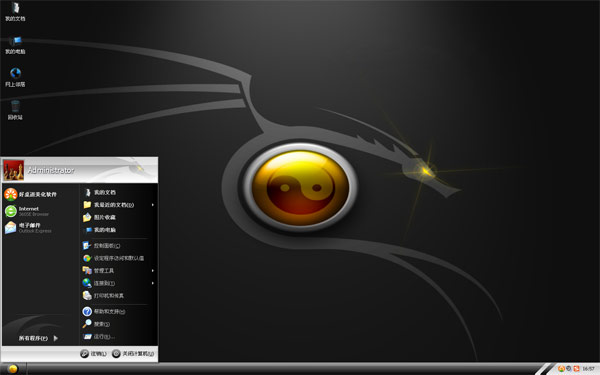Open 我的文档 icon on the desktop
The width and height of the screenshot is (600, 375).
click(15, 11)
